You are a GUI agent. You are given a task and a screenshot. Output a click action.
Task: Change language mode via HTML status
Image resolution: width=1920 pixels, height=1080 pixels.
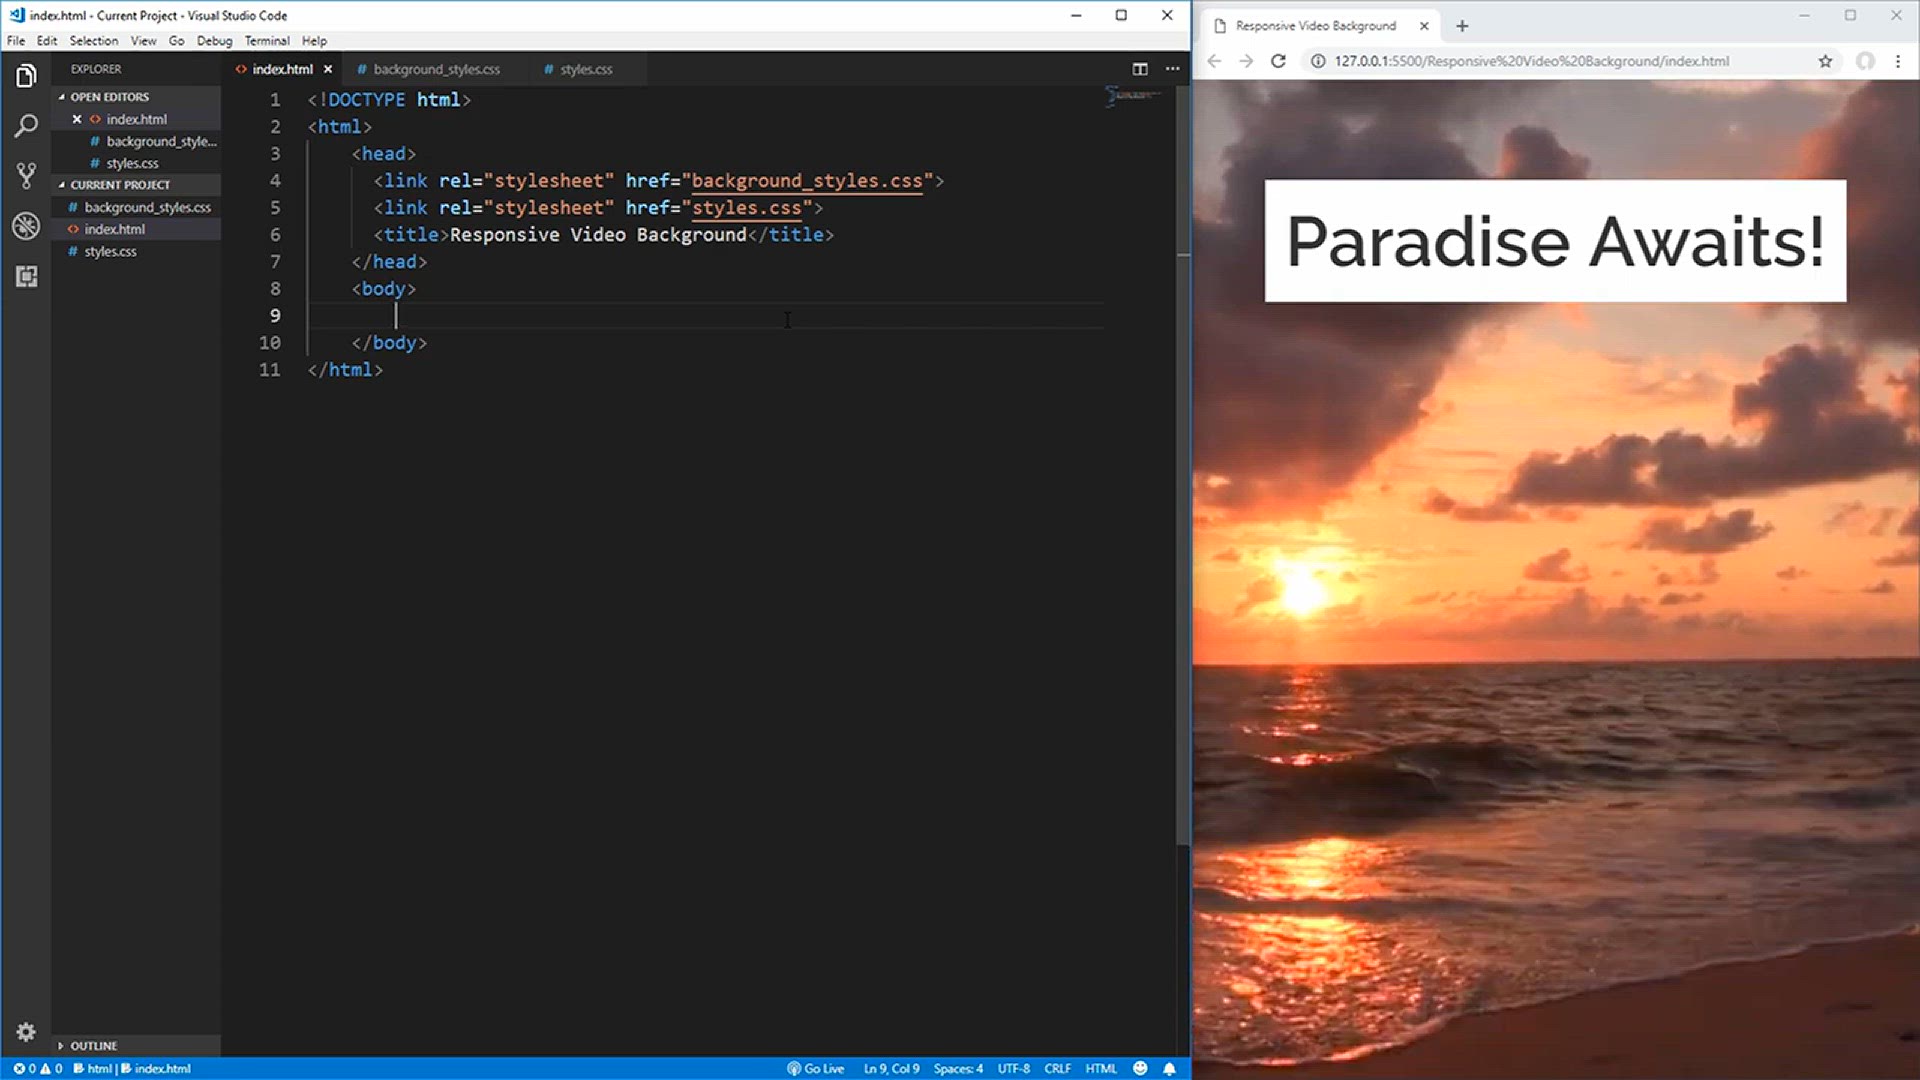pyautogui.click(x=1101, y=1068)
